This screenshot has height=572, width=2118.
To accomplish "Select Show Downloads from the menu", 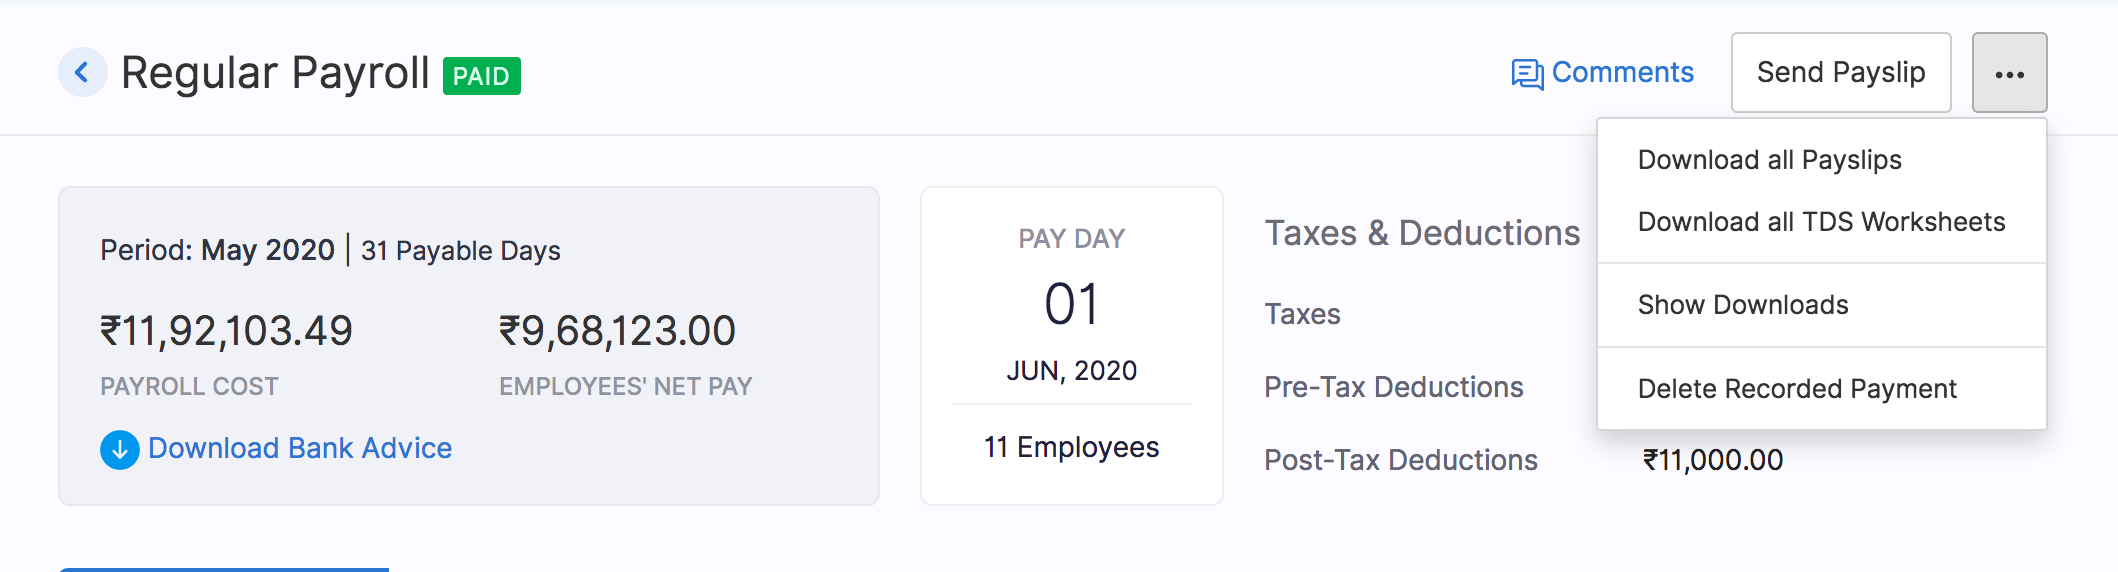I will tap(1743, 305).
